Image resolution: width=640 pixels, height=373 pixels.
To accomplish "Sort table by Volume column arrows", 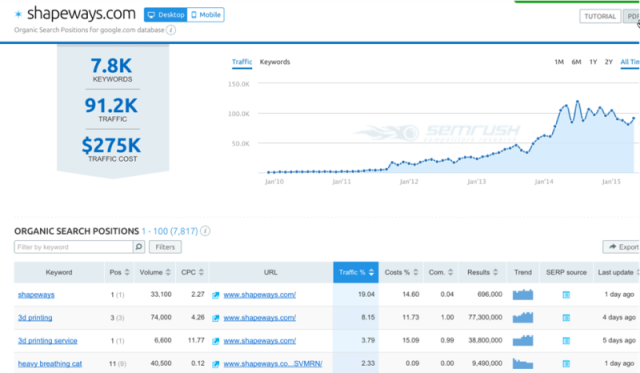I will [x=168, y=272].
